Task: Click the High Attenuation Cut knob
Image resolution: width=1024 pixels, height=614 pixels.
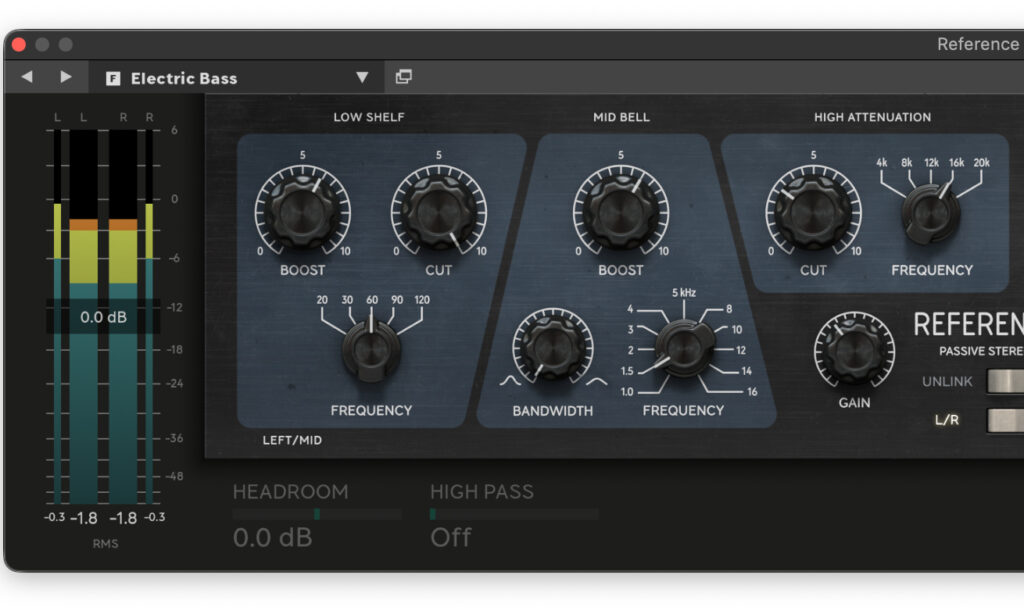Action: point(813,212)
